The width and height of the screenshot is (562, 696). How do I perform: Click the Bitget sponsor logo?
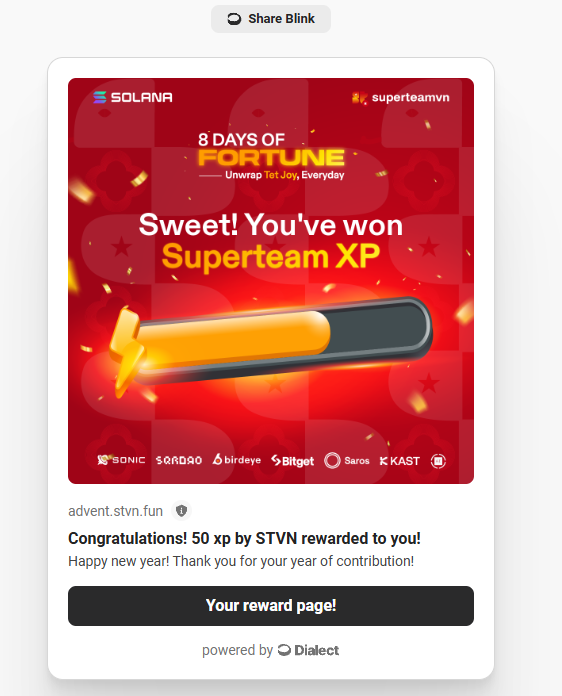point(293,461)
